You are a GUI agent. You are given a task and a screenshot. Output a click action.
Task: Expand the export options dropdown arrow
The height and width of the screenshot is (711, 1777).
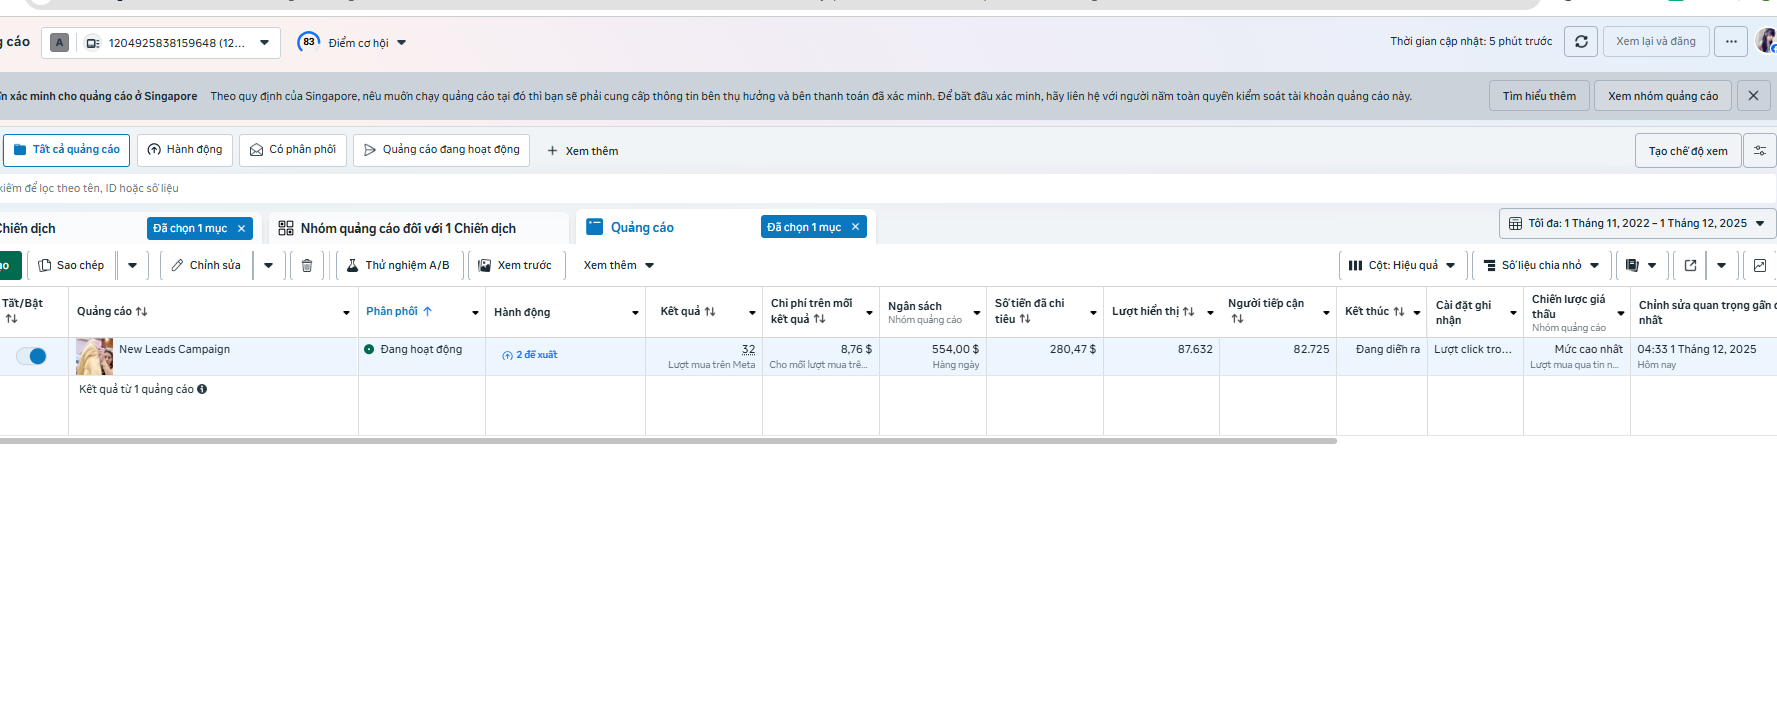1721,265
